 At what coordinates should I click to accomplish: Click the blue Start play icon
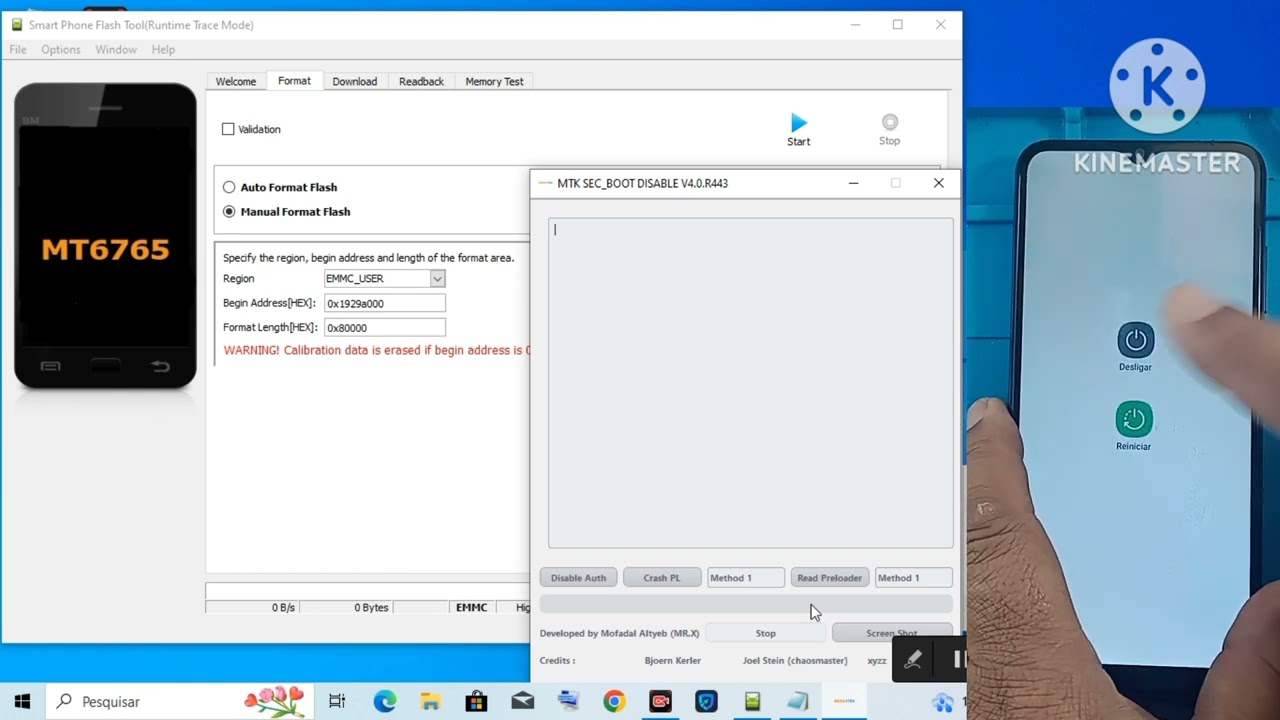799,122
